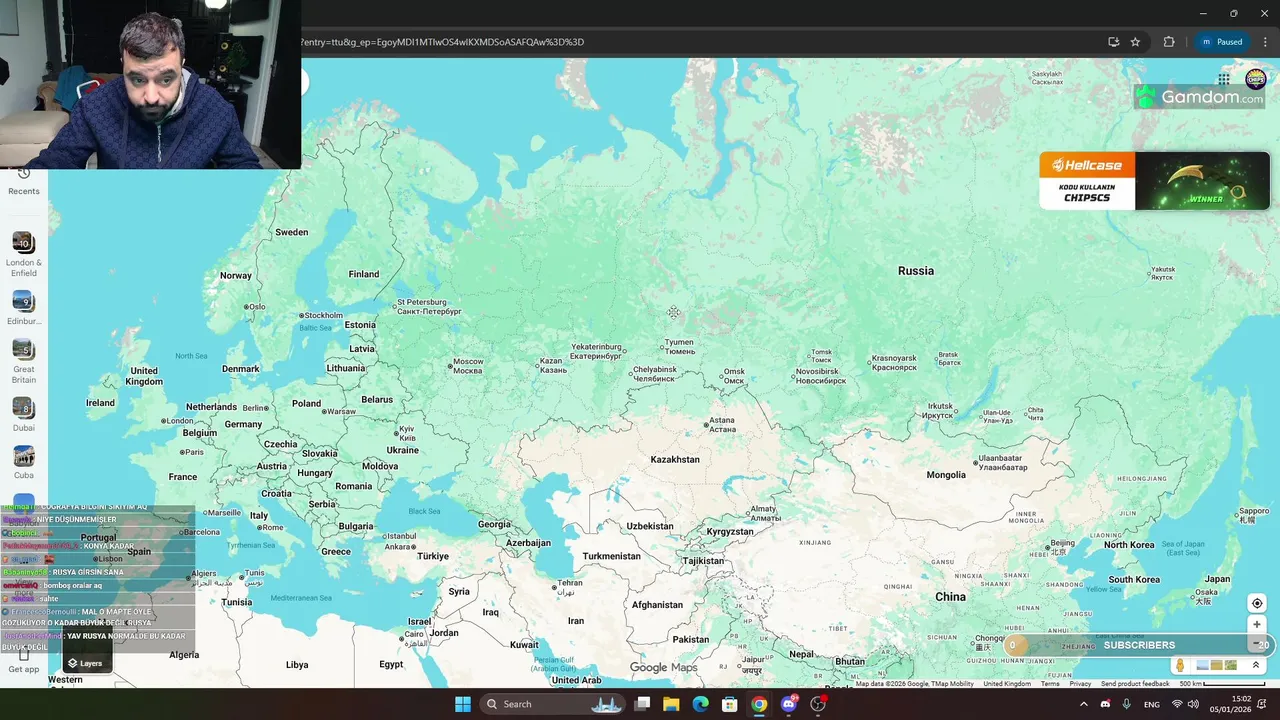
Task: Switch to Google Chrome in the taskbar
Action: [759, 704]
